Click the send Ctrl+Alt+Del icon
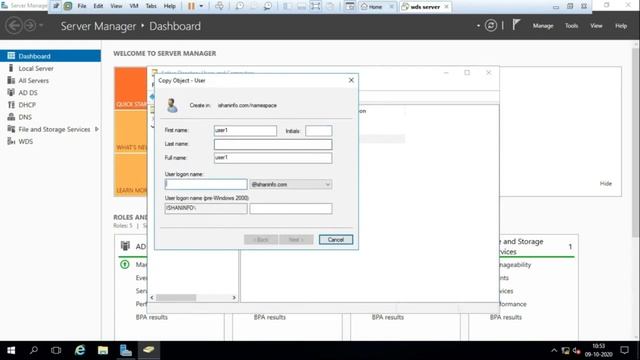This screenshot has width=640, height=360. coord(220,6)
